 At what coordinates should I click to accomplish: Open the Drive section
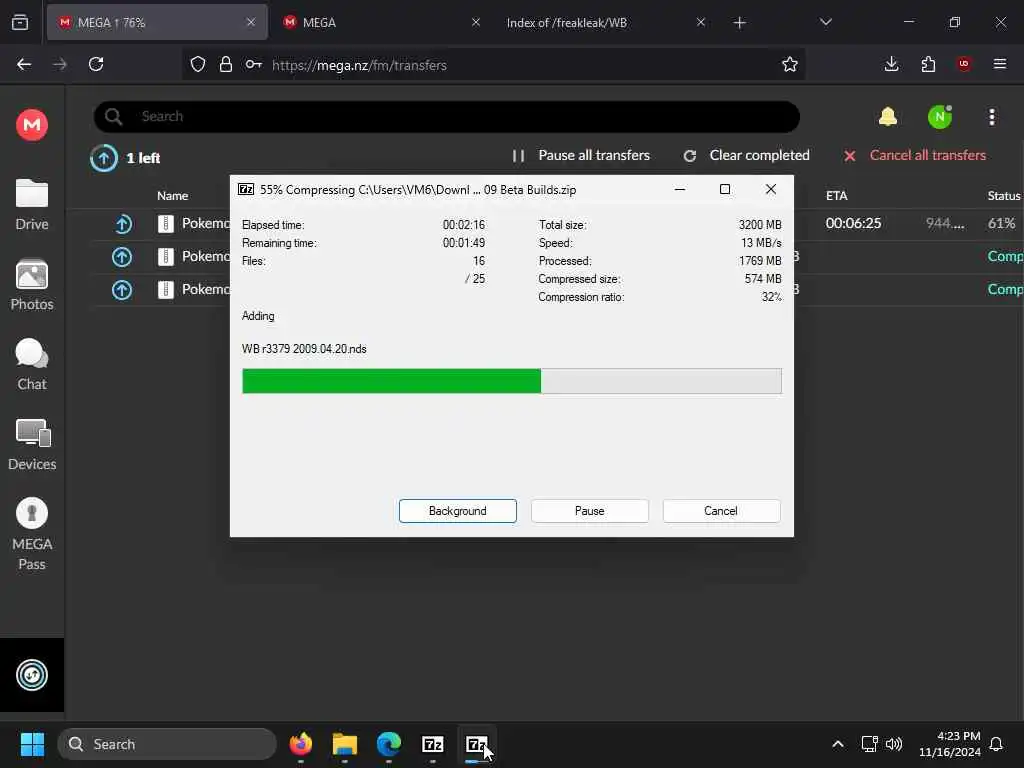pos(31,205)
